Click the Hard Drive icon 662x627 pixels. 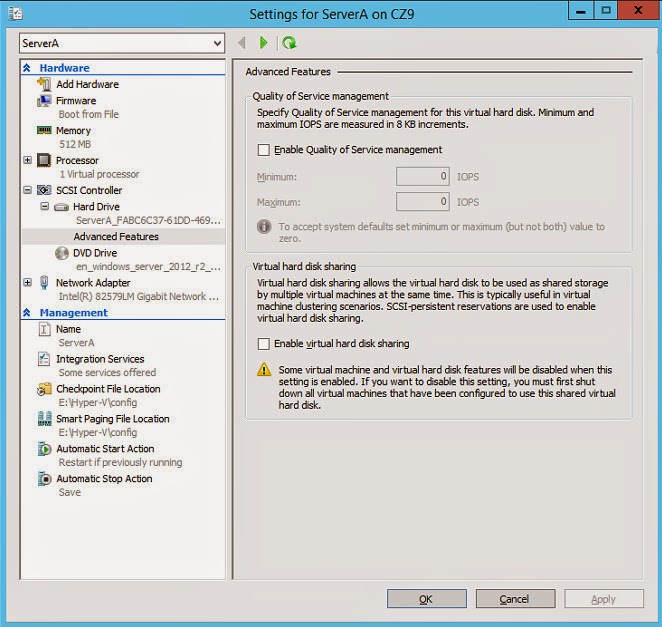click(x=61, y=207)
